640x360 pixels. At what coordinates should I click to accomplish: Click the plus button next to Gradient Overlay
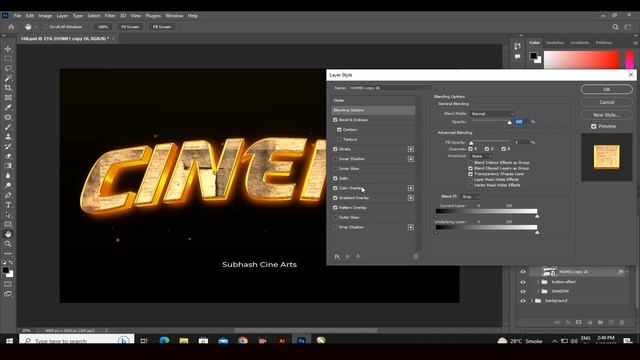(x=411, y=198)
